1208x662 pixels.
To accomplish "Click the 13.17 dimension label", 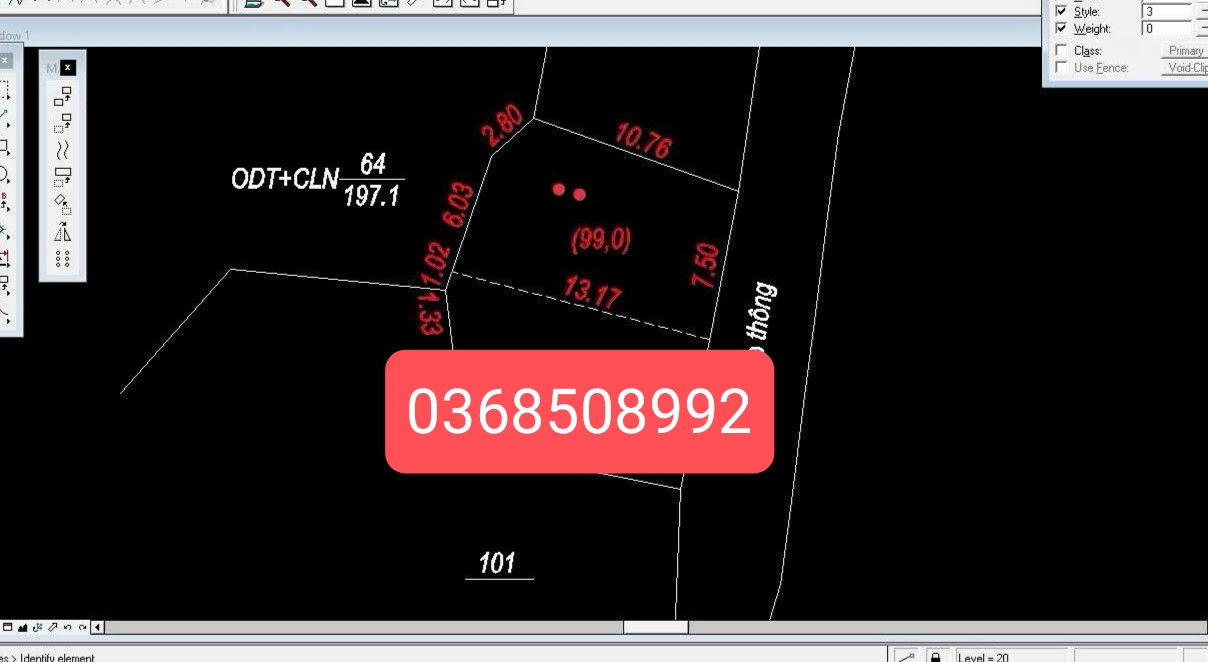I will click(x=592, y=293).
